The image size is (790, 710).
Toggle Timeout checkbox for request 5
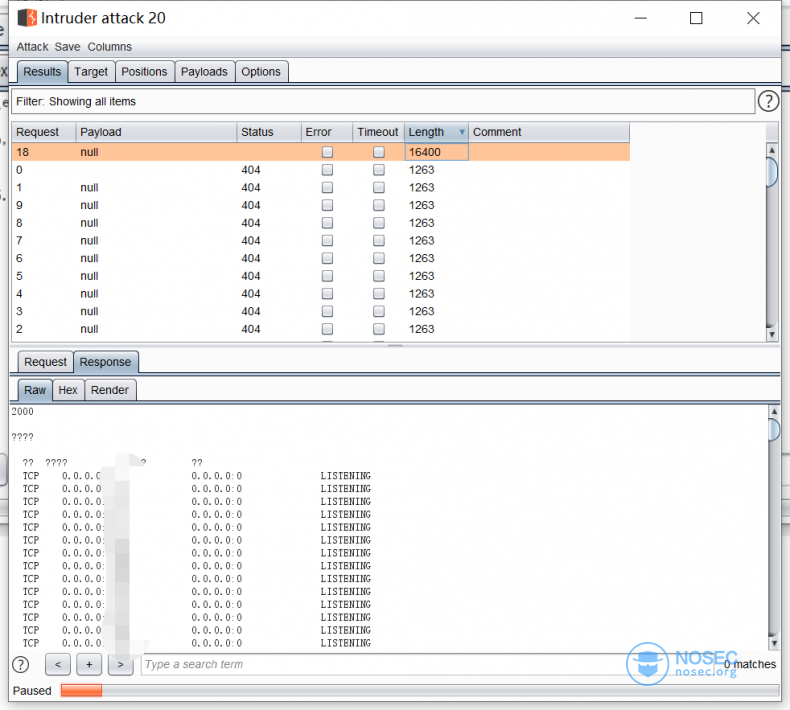click(379, 276)
